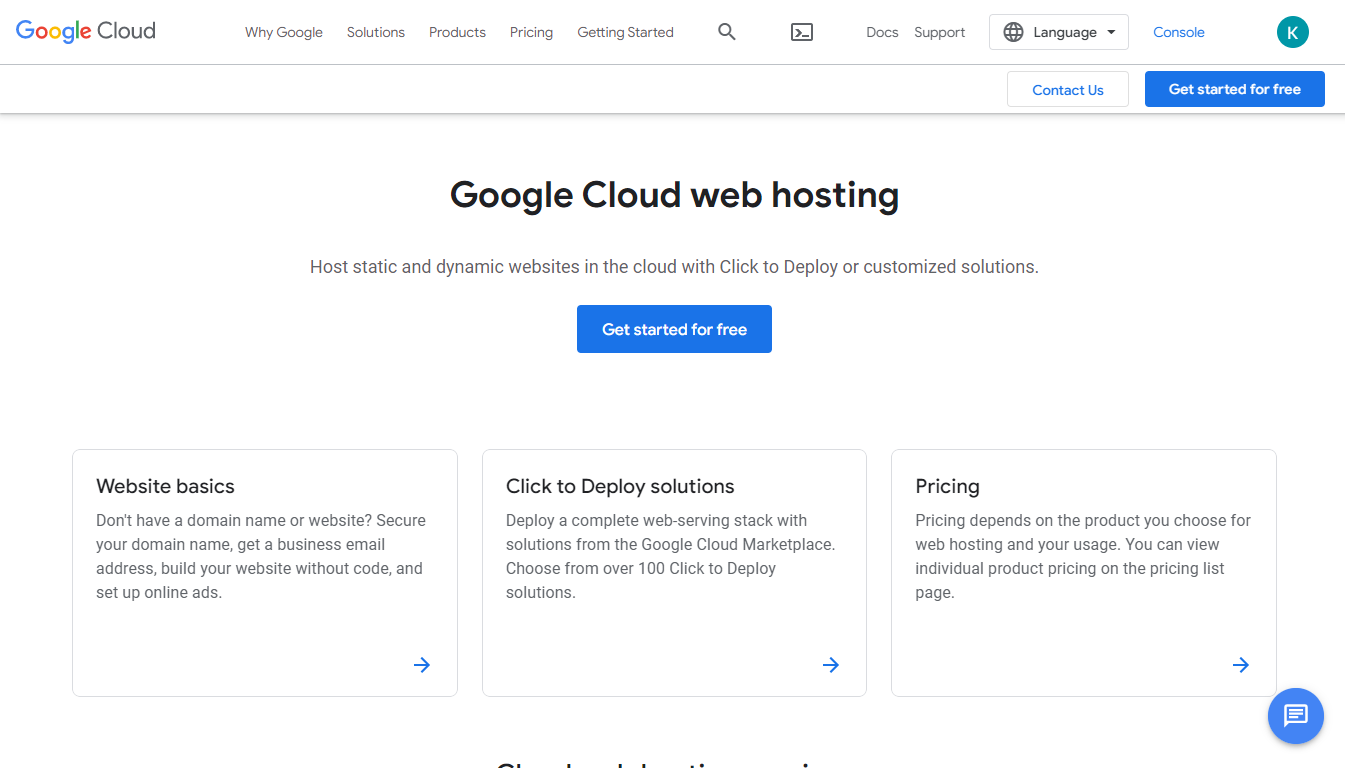Image resolution: width=1345 pixels, height=768 pixels.
Task: Click the Google Cloud web hosting title
Action: 674,194
